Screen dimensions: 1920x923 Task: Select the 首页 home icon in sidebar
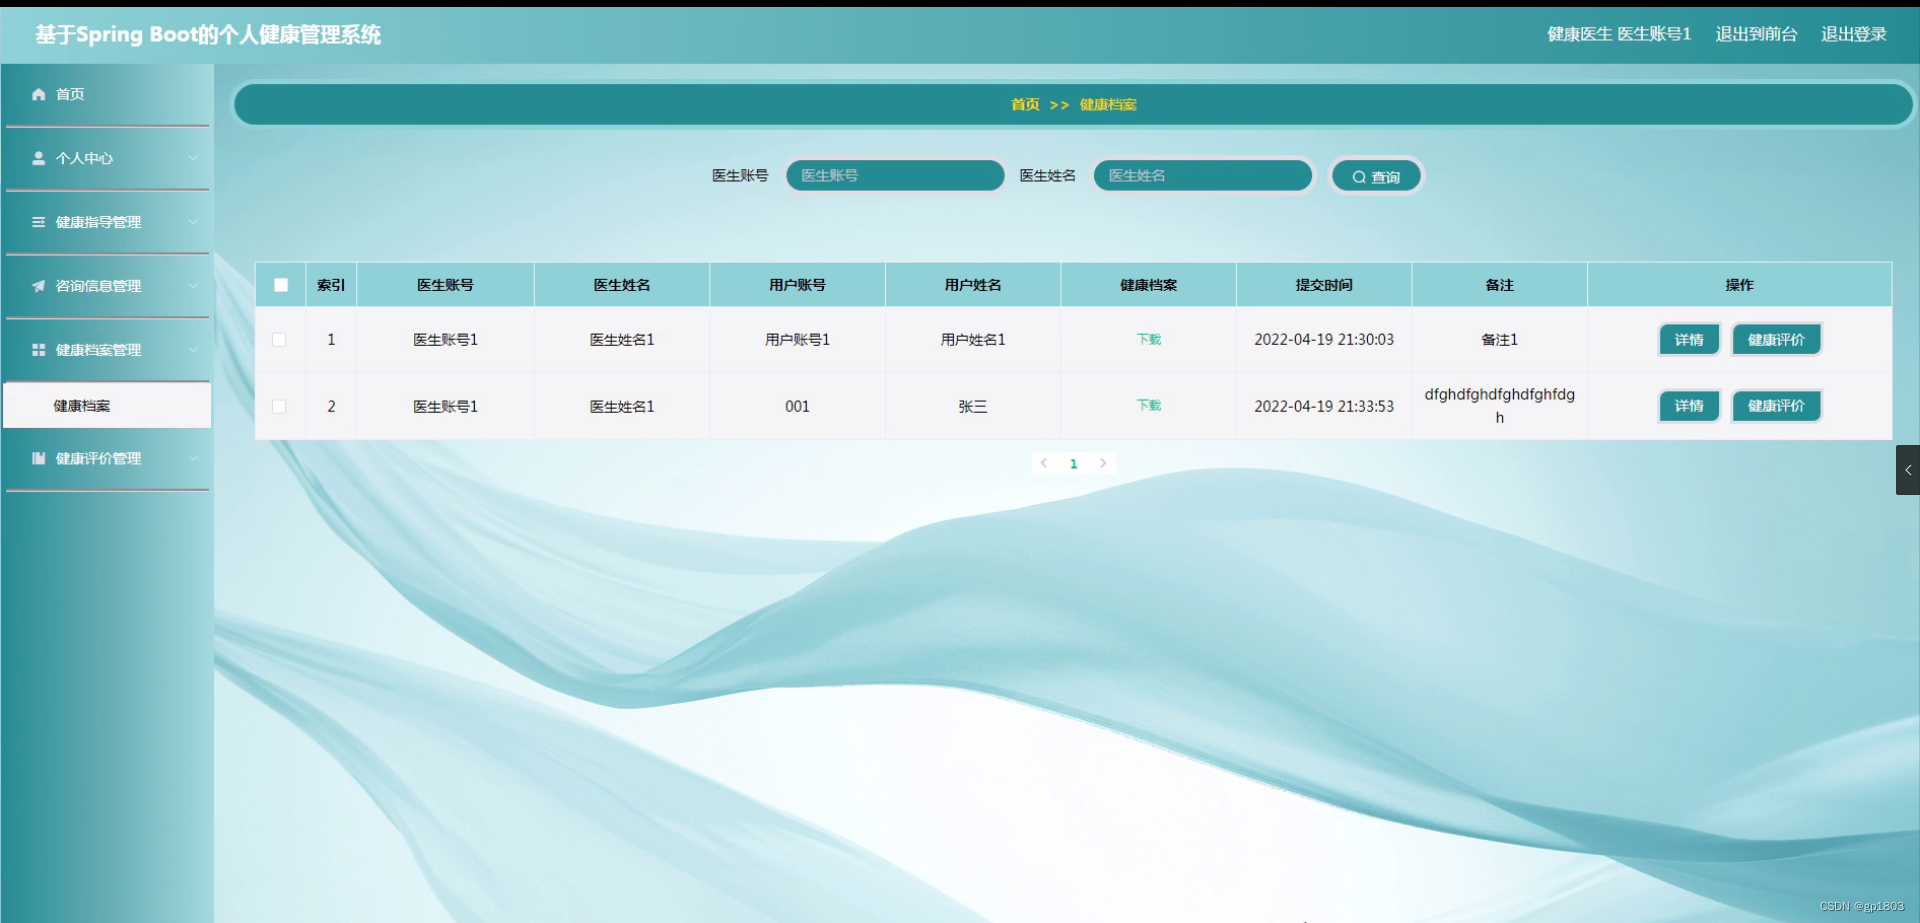tap(38, 94)
